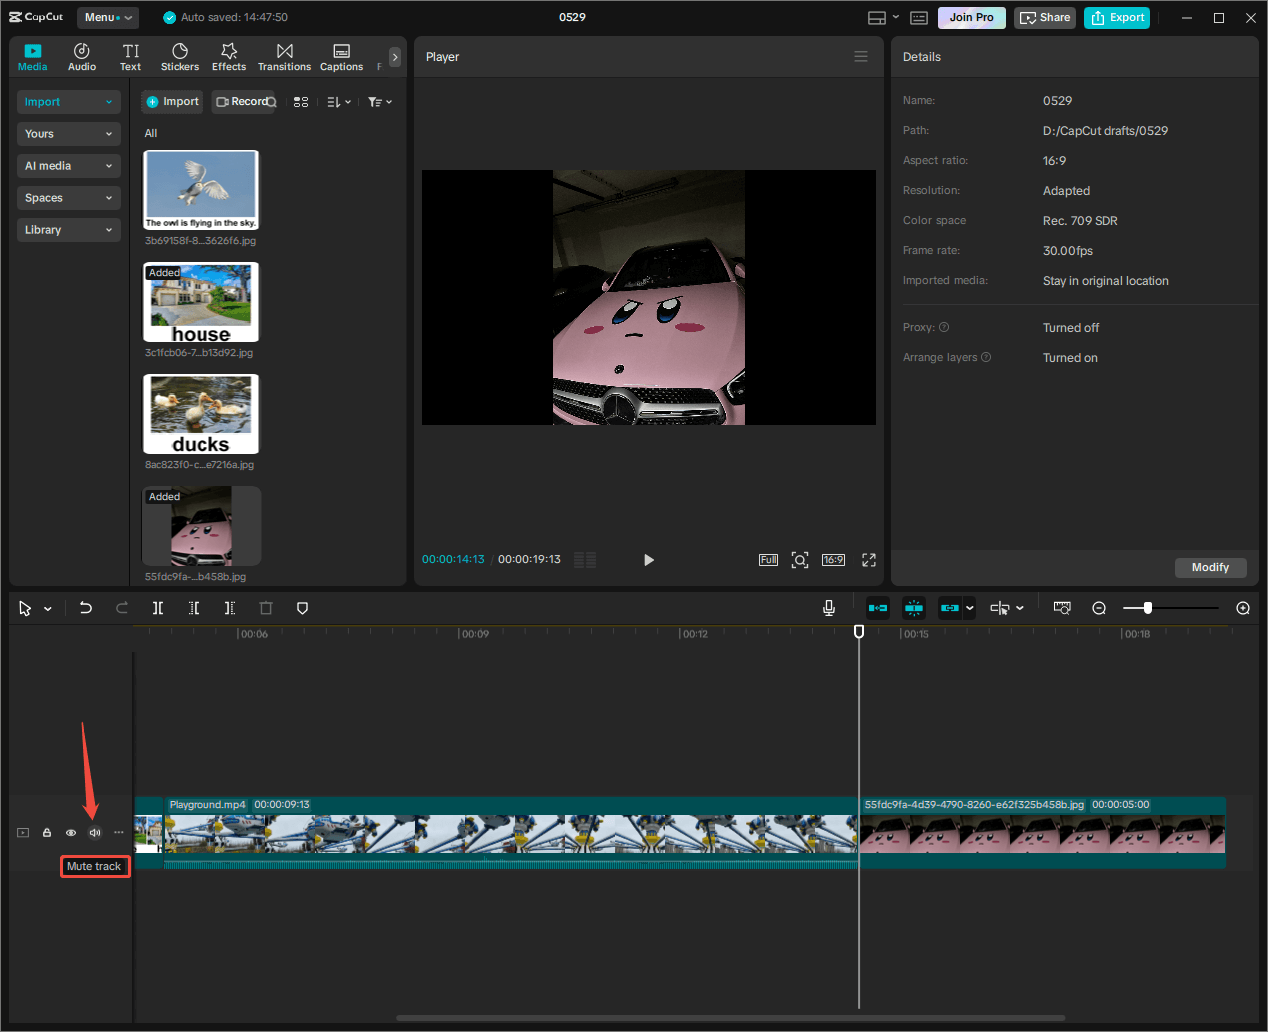Screen dimensions: 1268x1032
Task: Open the Menu dropdown in the top bar
Action: click(x=107, y=17)
